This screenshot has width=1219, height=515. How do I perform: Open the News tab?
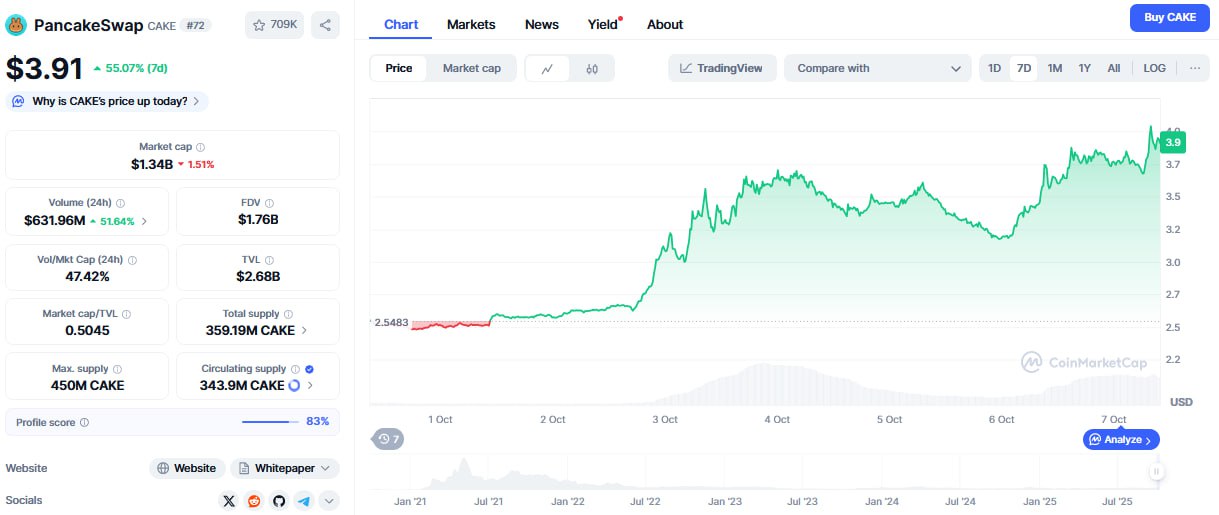tap(542, 24)
